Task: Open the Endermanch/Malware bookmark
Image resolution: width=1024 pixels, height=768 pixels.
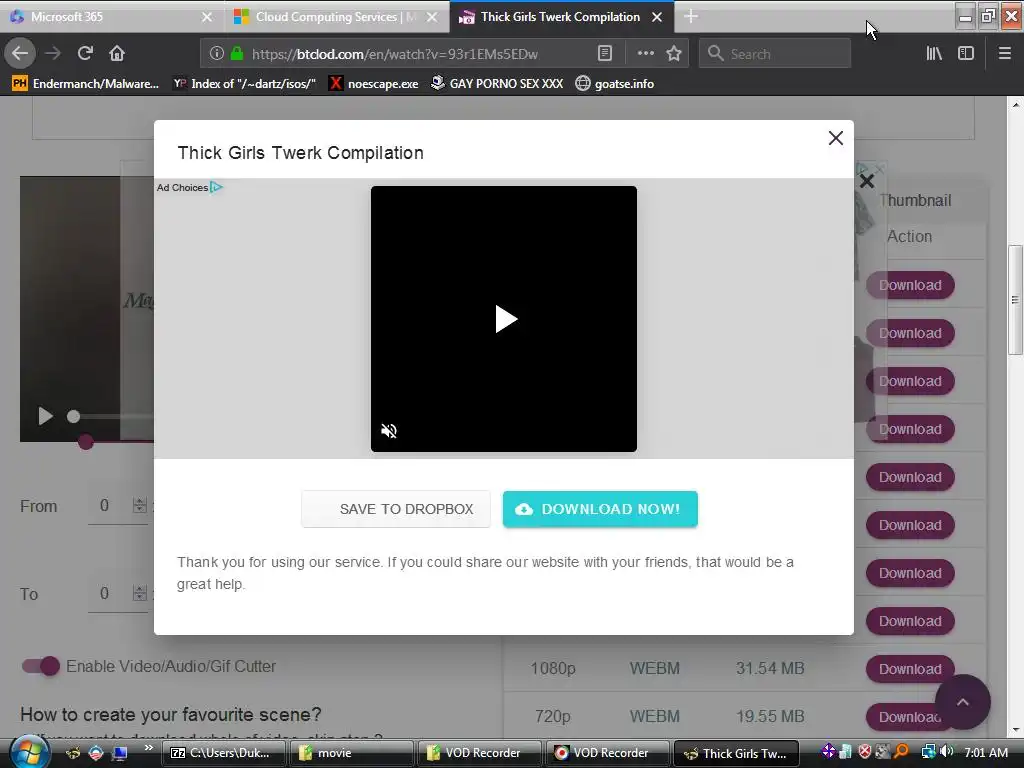Action: coord(86,84)
